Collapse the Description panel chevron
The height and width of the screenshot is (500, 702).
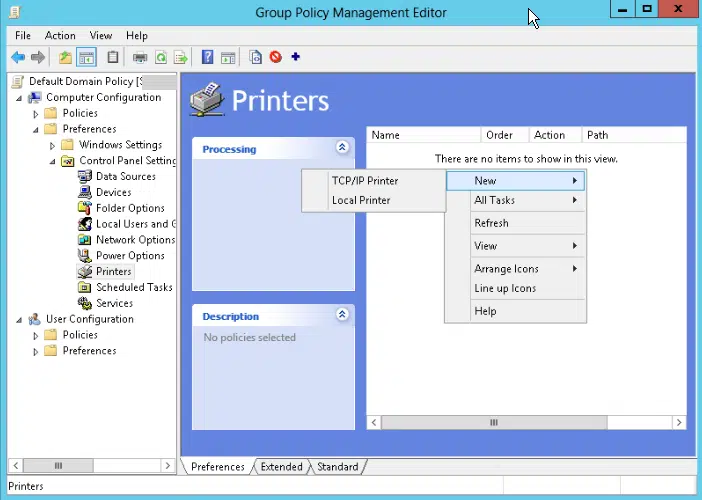pyautogui.click(x=342, y=314)
